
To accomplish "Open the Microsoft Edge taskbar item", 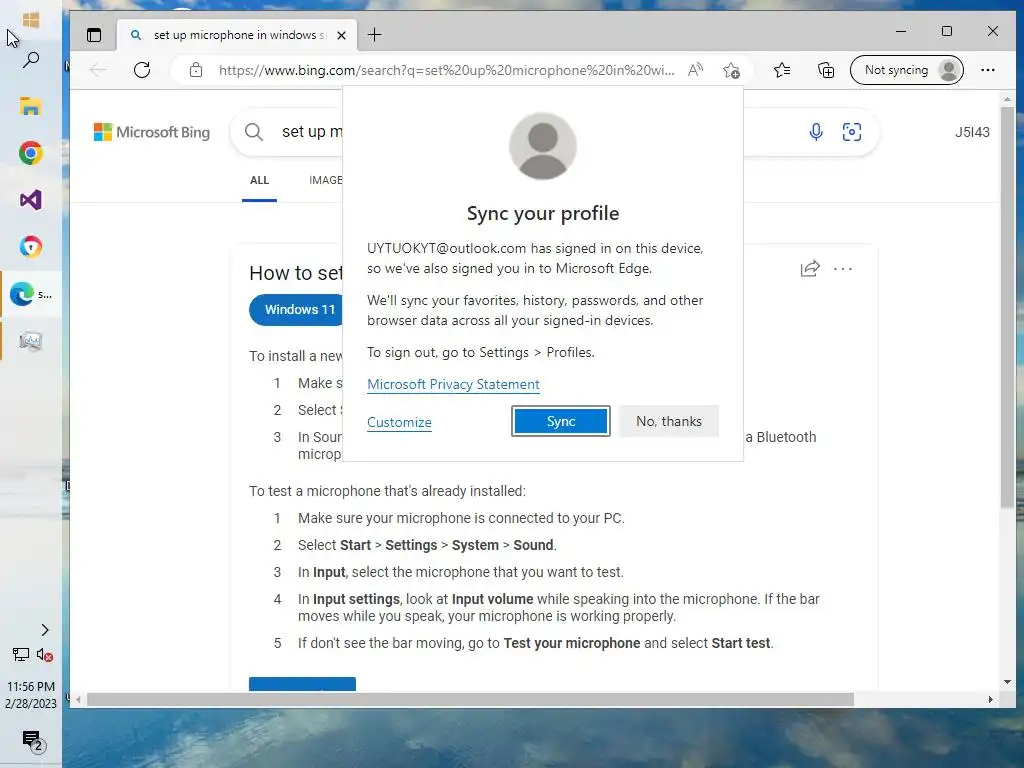I will pyautogui.click(x=31, y=295).
